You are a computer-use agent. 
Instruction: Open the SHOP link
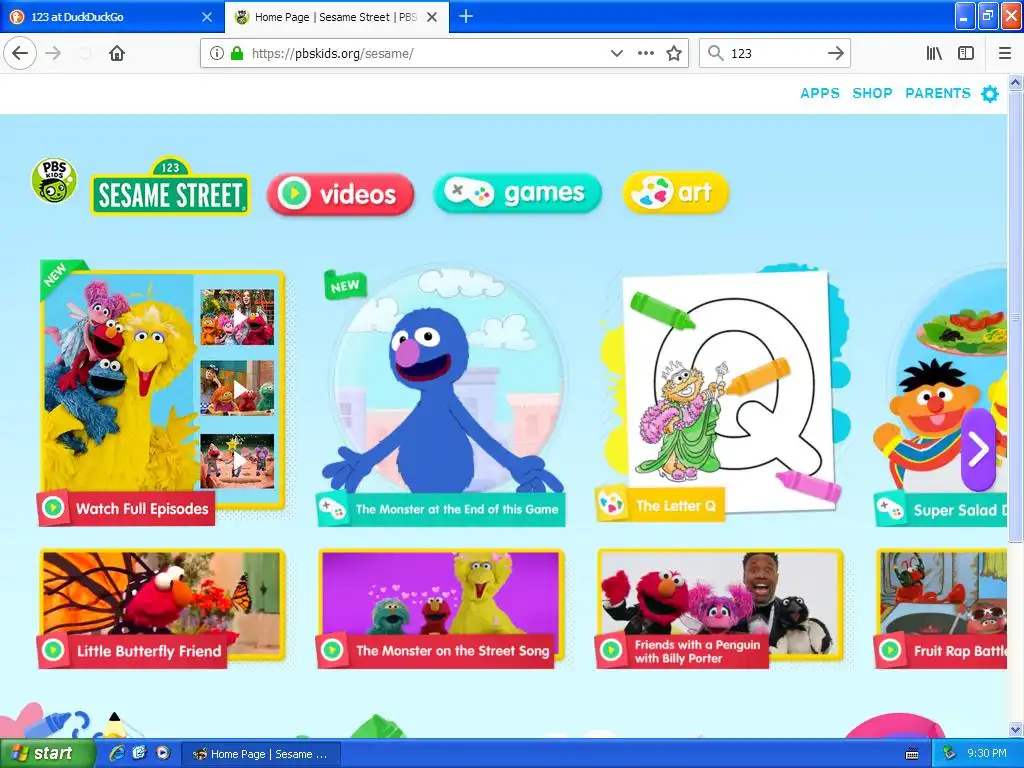pos(872,93)
